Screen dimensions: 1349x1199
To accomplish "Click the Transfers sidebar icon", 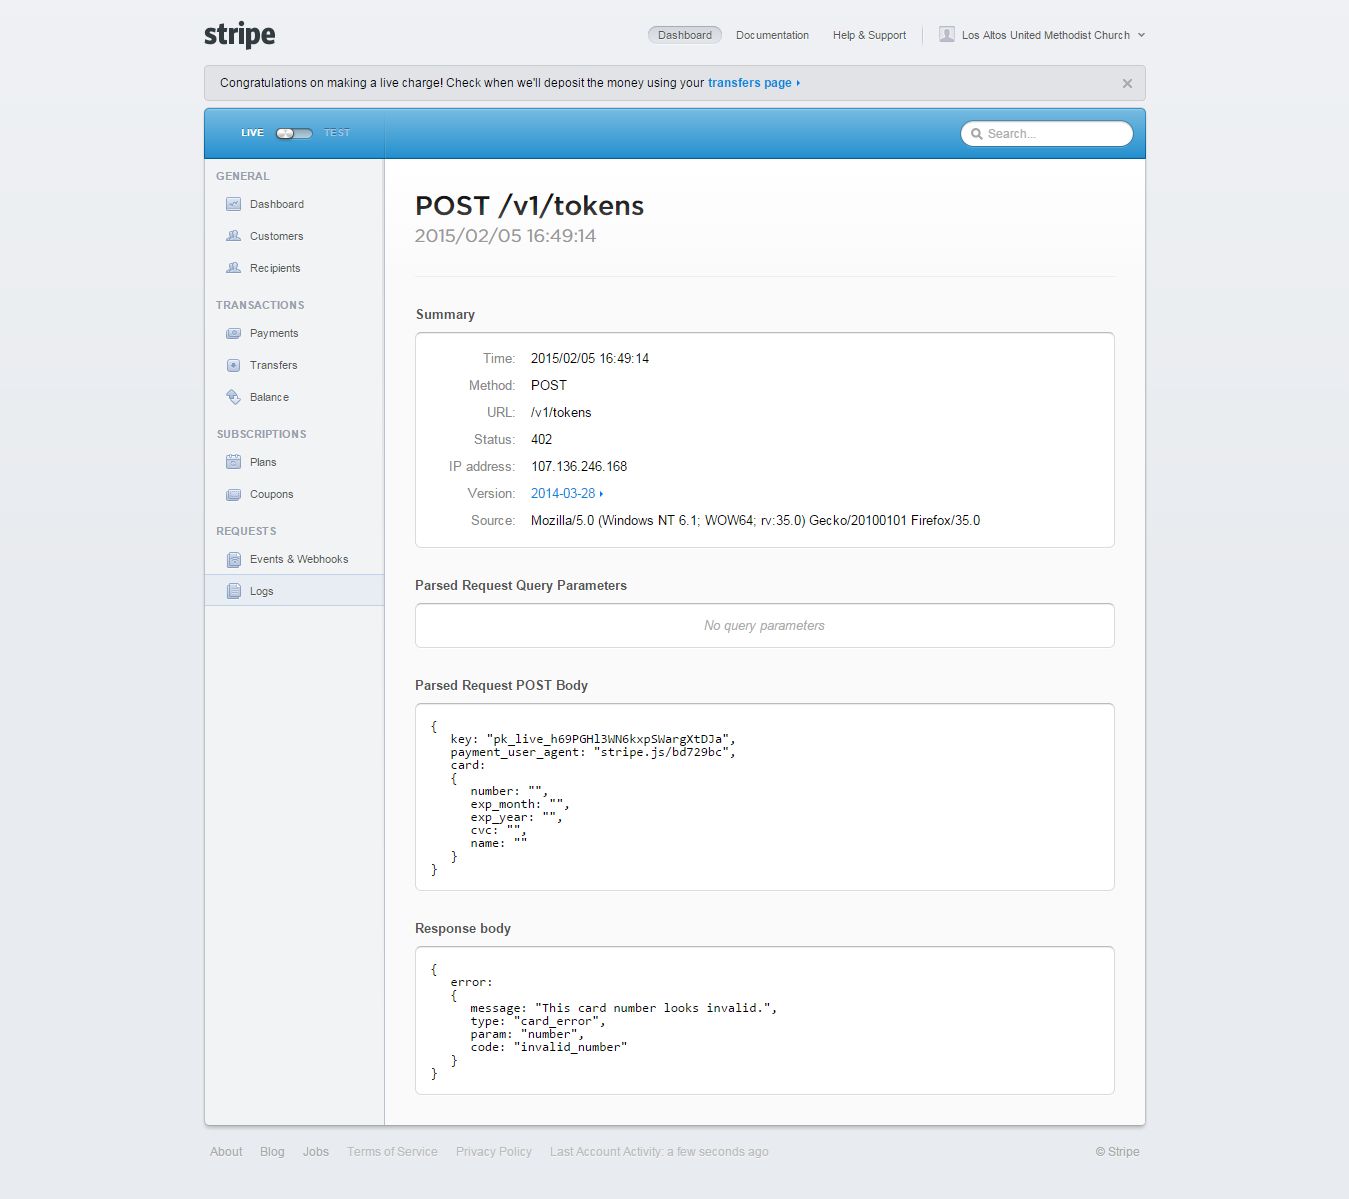I will click(233, 365).
